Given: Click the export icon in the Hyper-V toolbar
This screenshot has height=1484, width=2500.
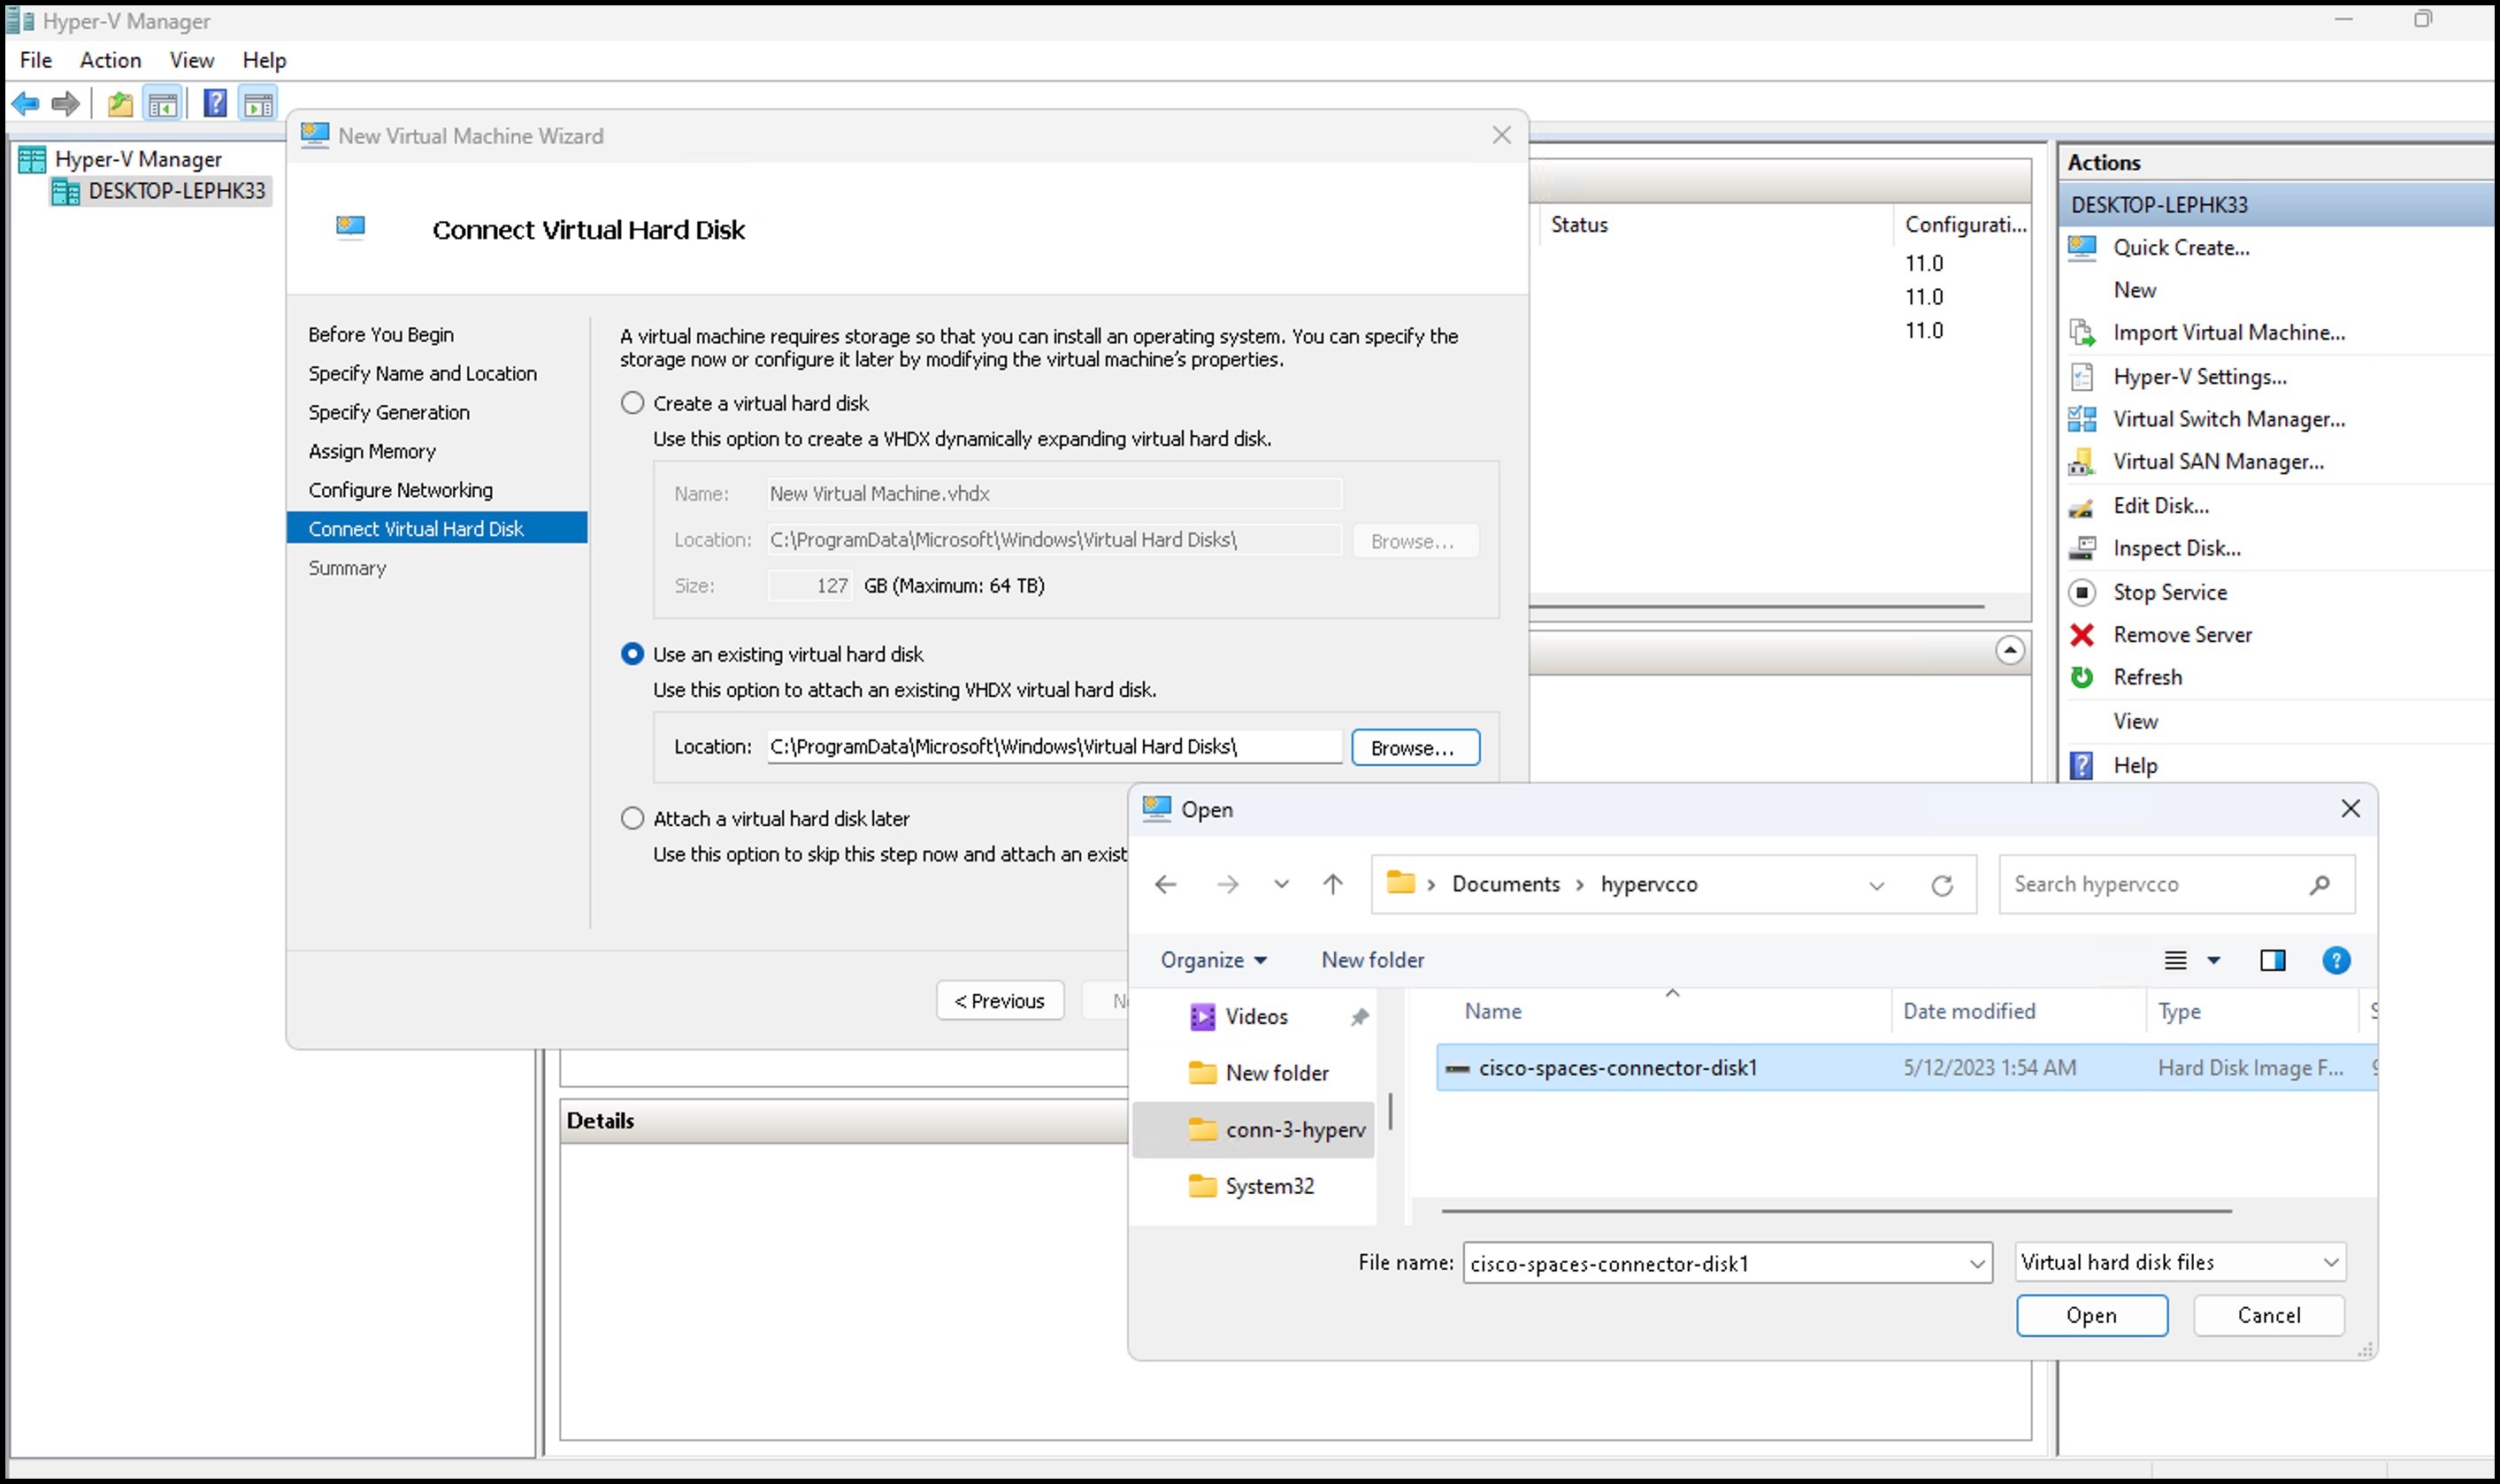Looking at the screenshot, I should (120, 103).
